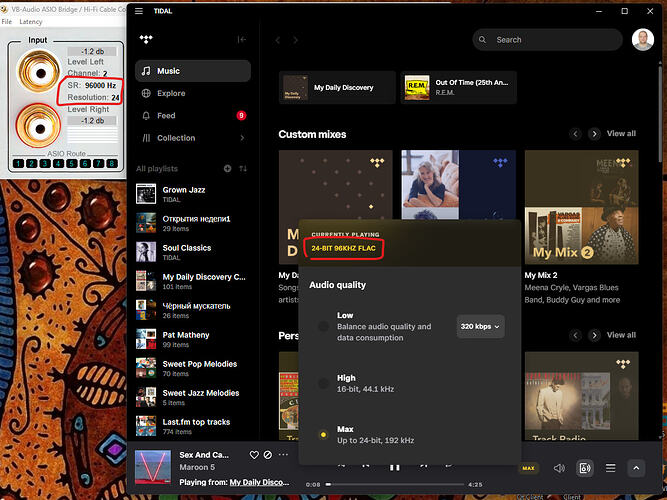The width and height of the screenshot is (667, 500).
Task: Open the My Mix 2 cover thumbnail
Action: pyautogui.click(x=581, y=207)
